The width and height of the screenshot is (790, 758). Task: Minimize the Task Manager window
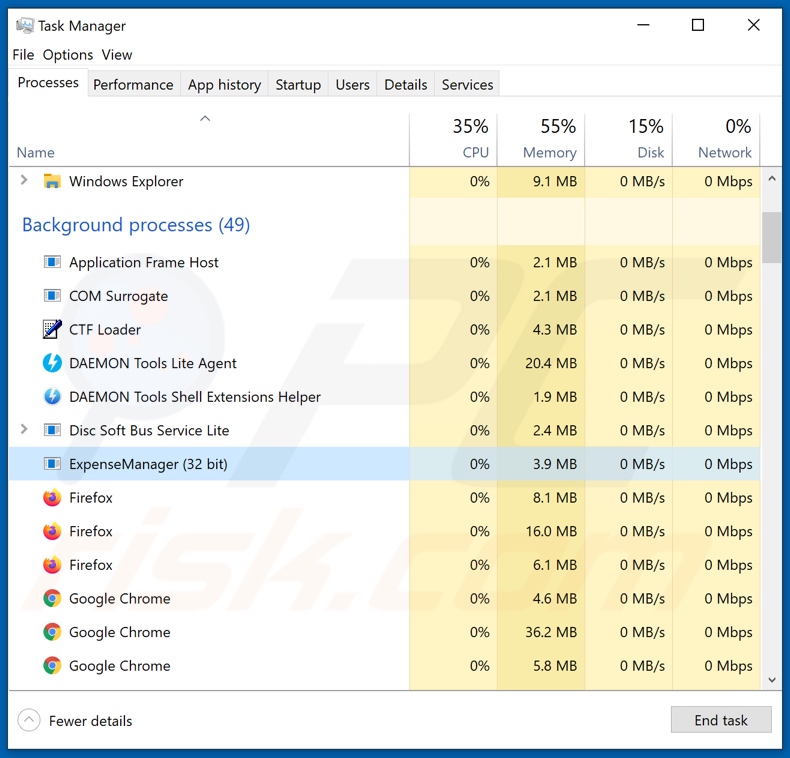pyautogui.click(x=643, y=25)
